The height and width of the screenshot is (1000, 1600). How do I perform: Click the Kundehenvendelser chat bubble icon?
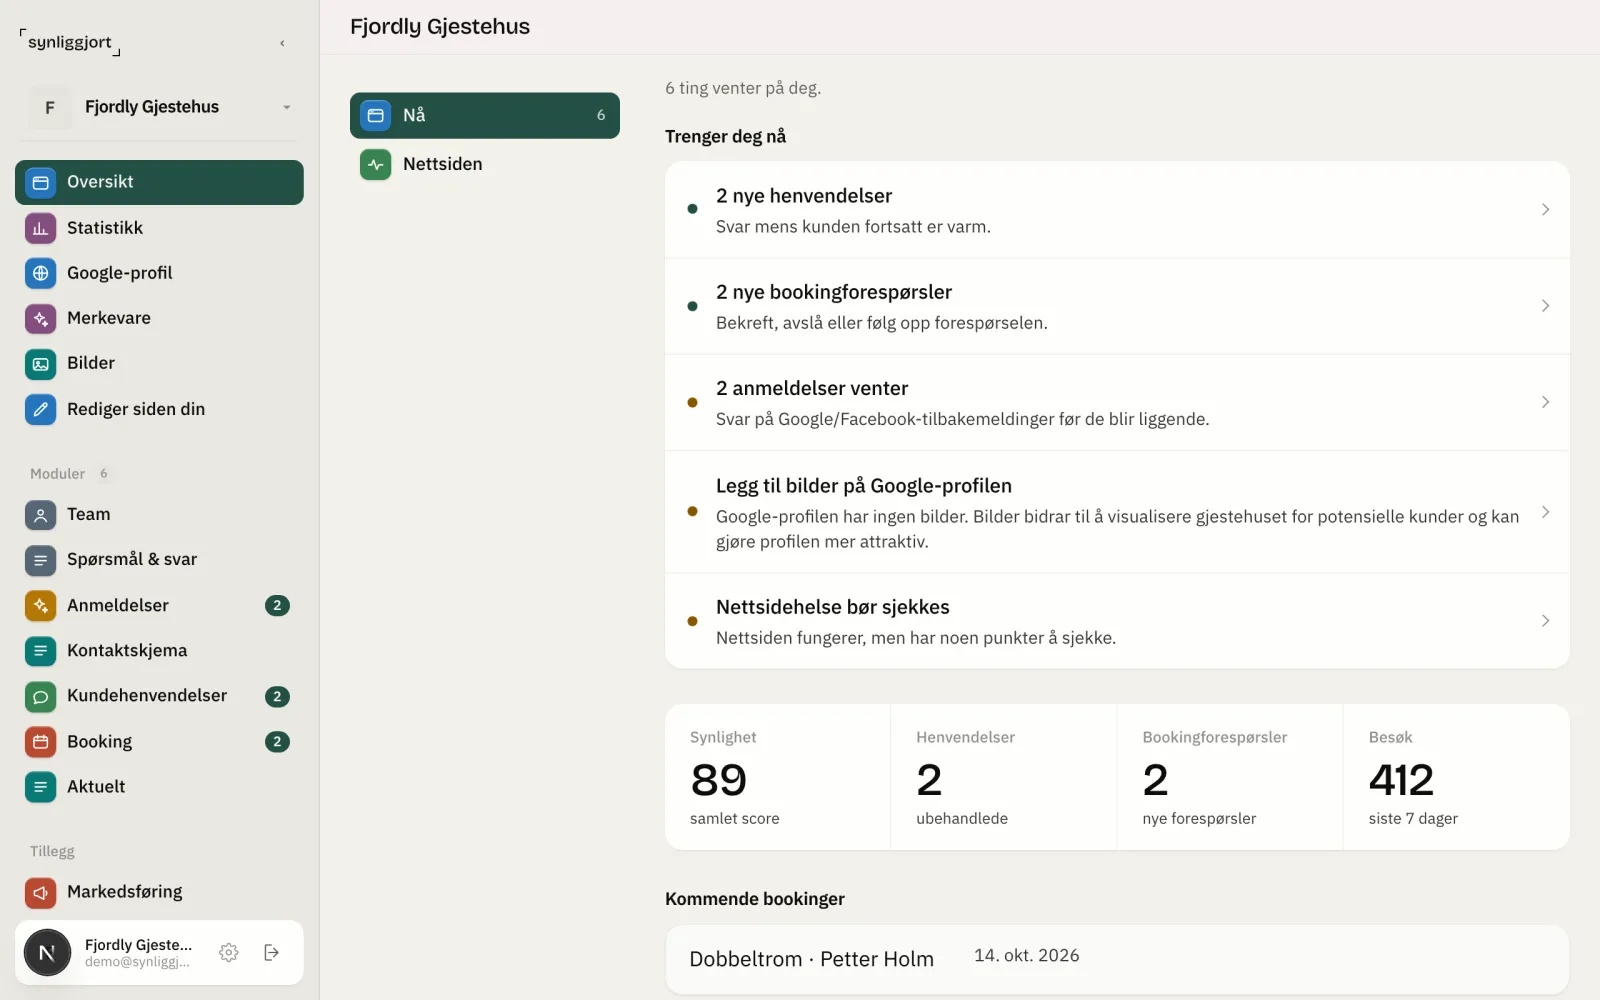[x=40, y=696]
